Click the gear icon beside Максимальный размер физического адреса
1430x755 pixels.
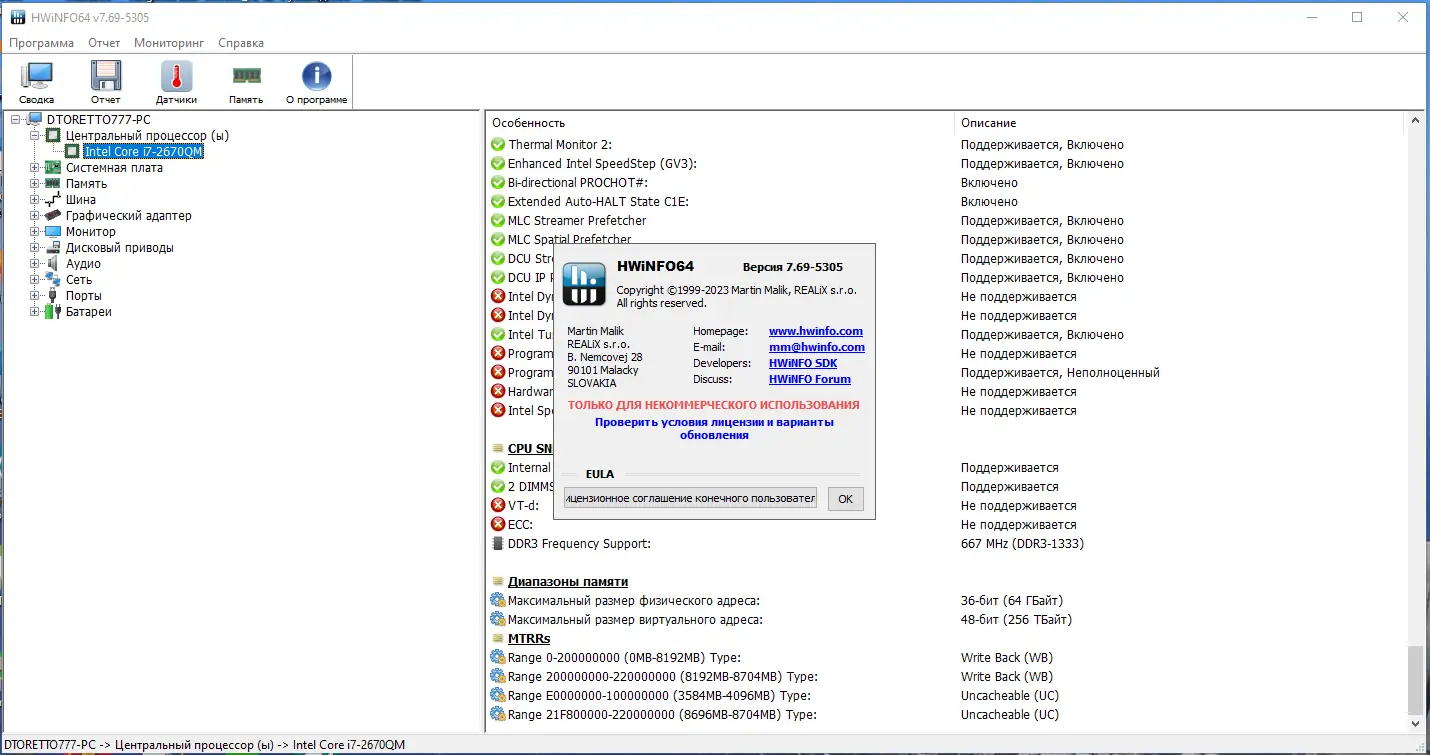point(498,601)
